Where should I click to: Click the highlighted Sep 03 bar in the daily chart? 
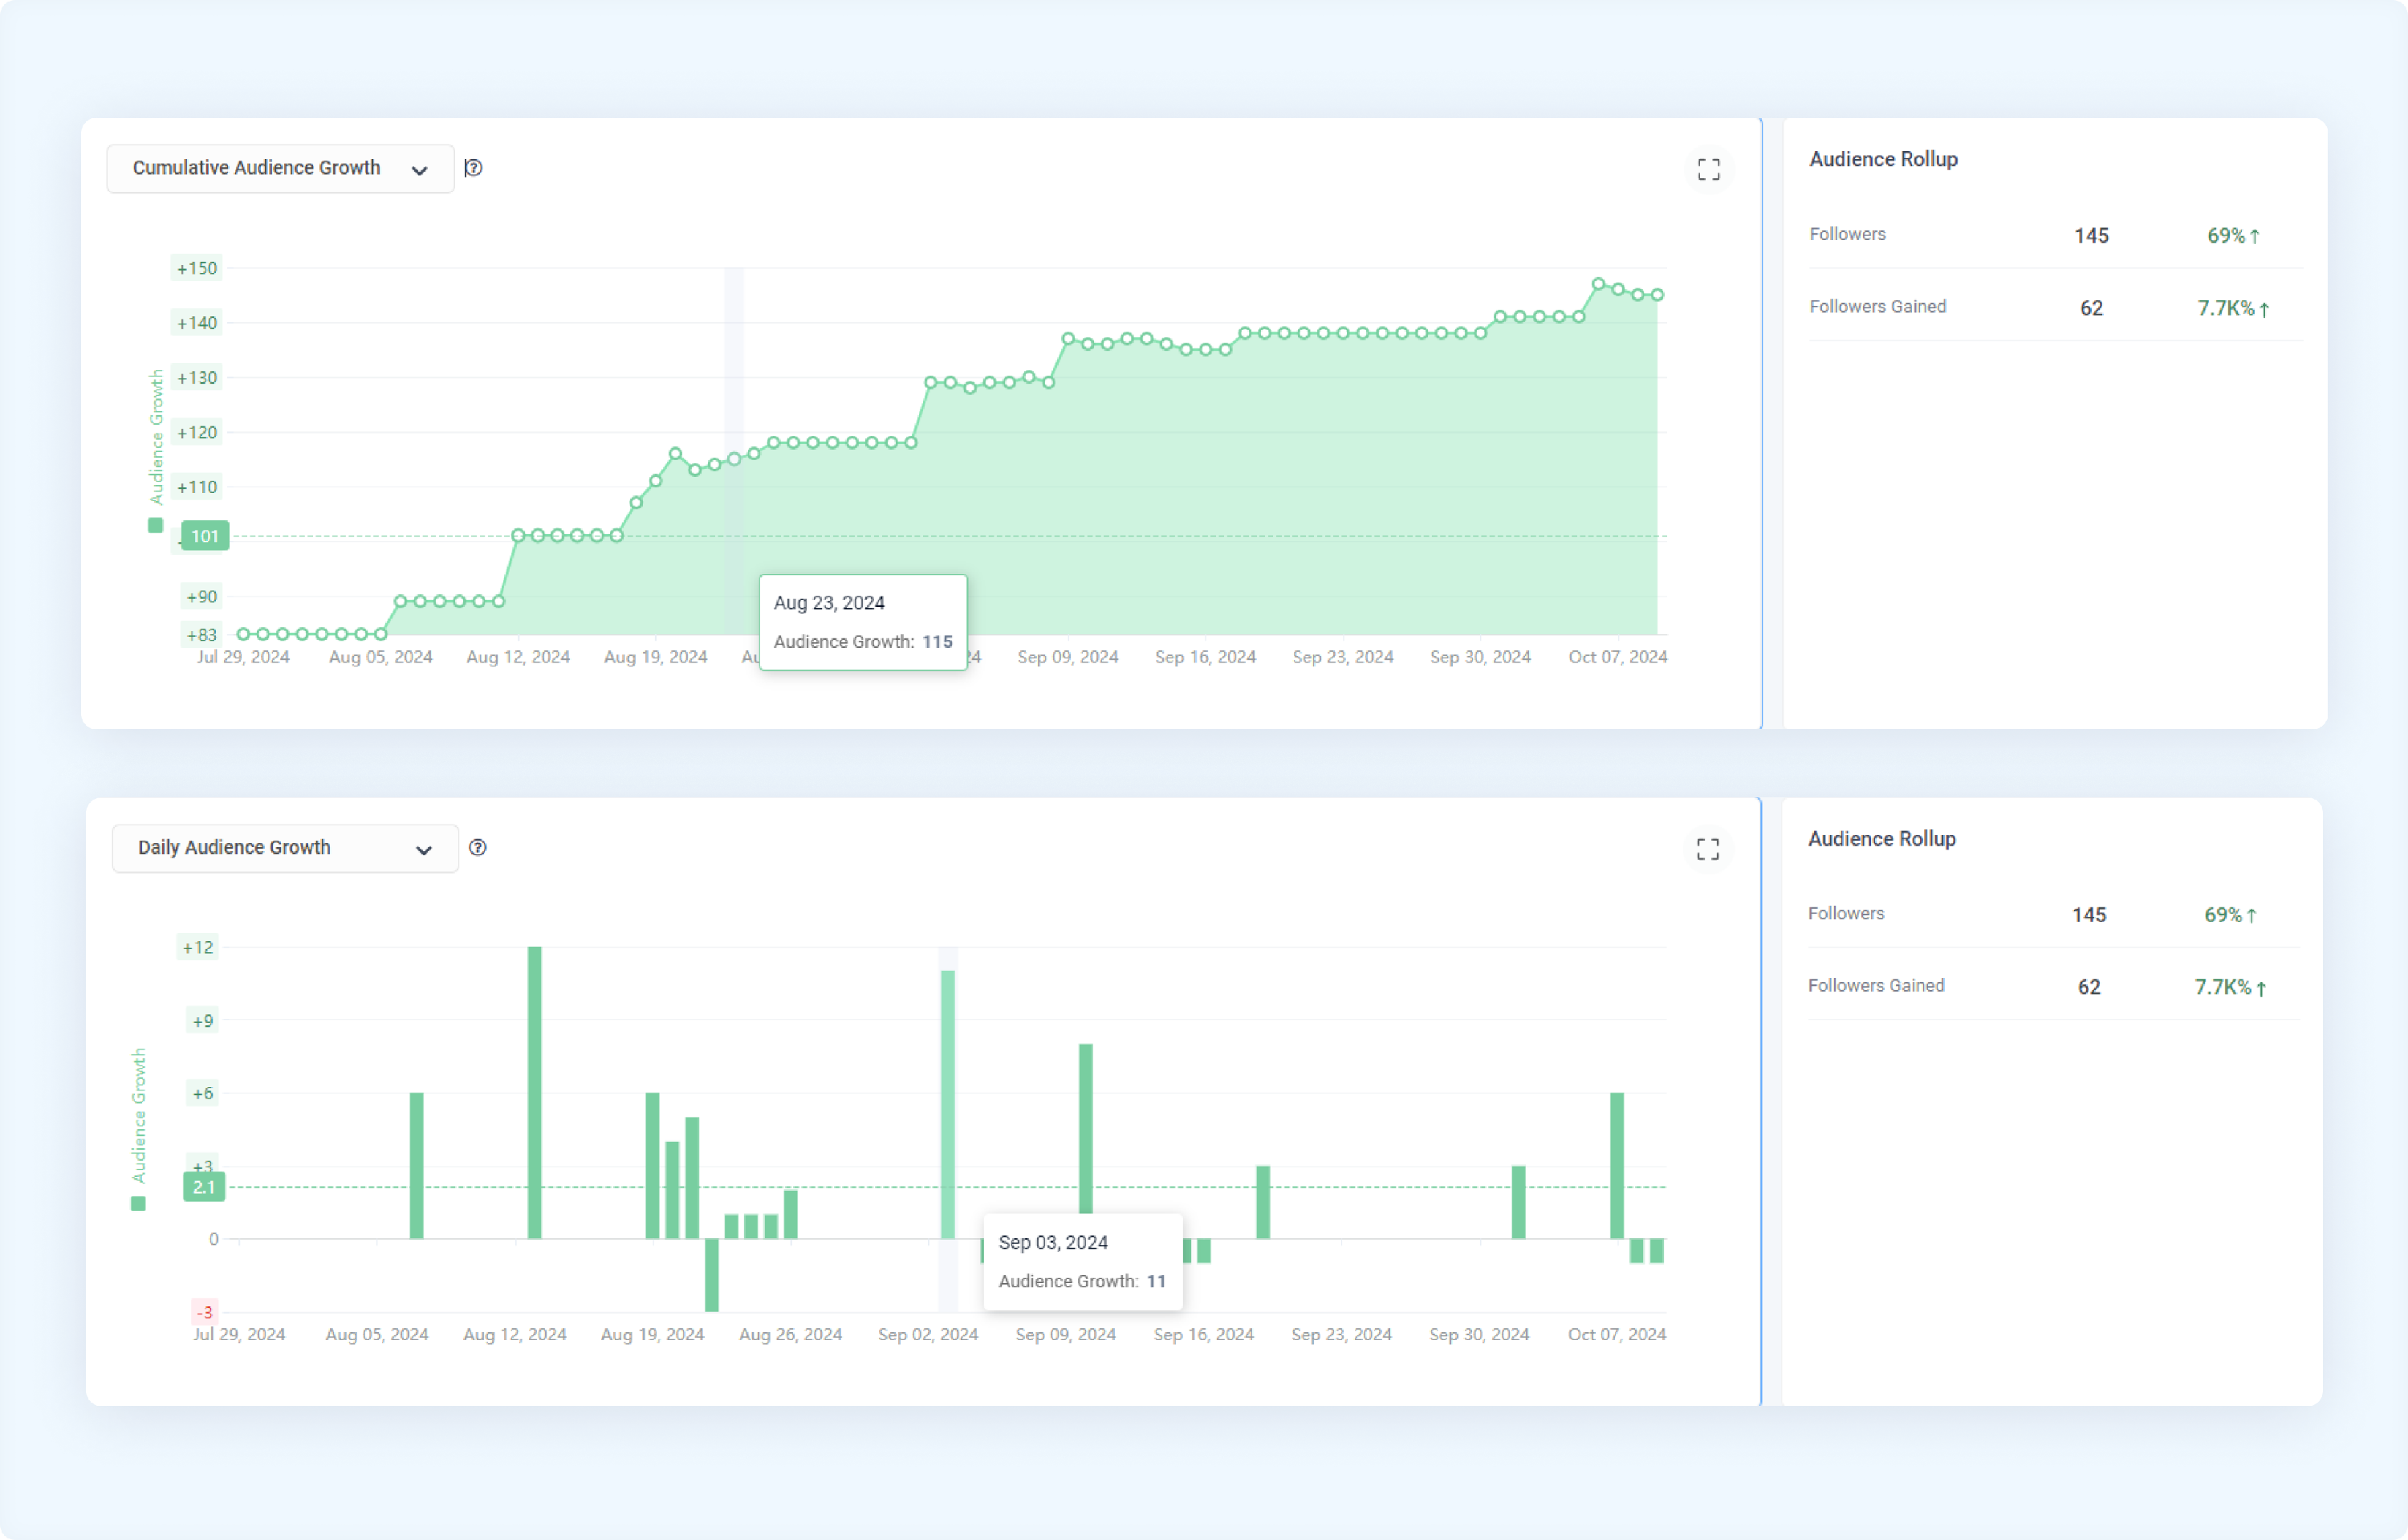948,1104
